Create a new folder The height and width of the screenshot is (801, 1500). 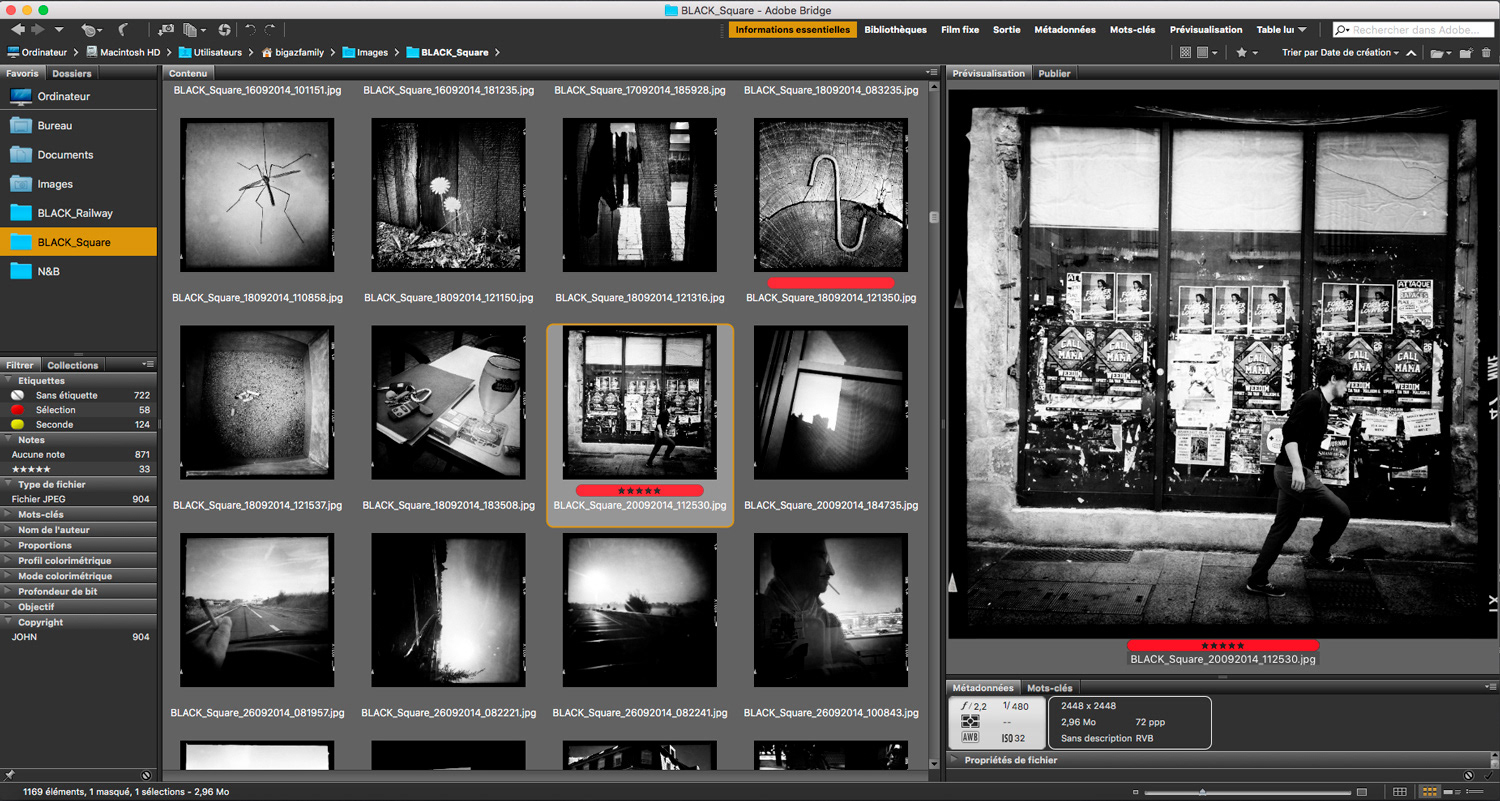[x=1466, y=53]
